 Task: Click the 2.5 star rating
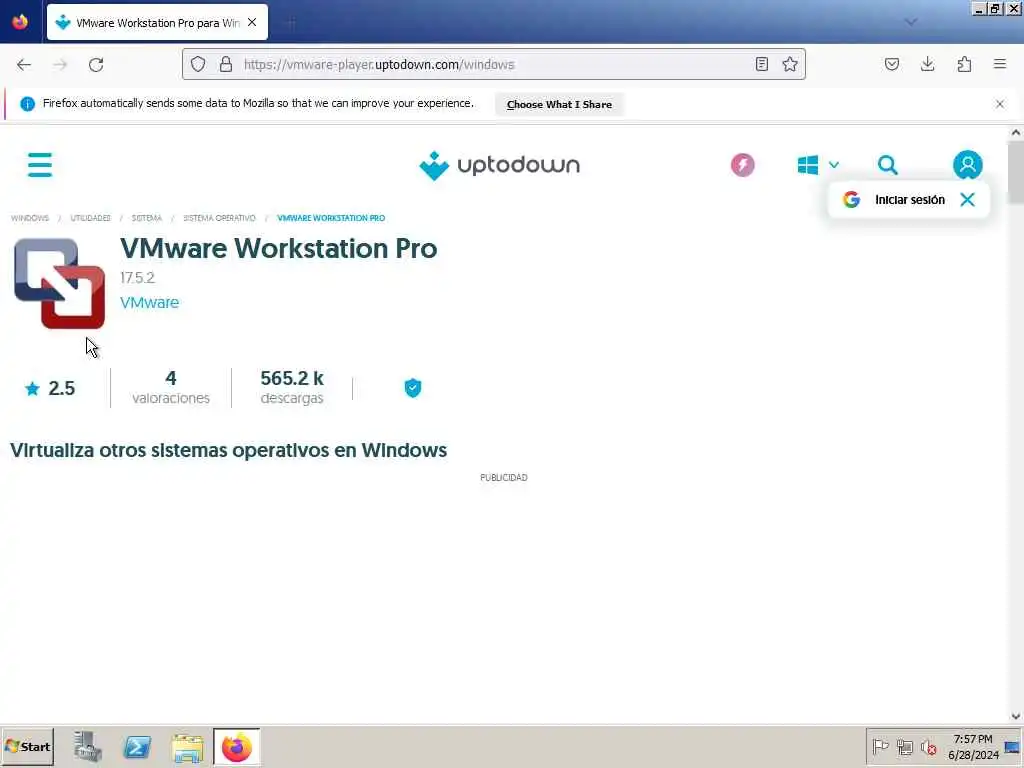click(x=50, y=389)
